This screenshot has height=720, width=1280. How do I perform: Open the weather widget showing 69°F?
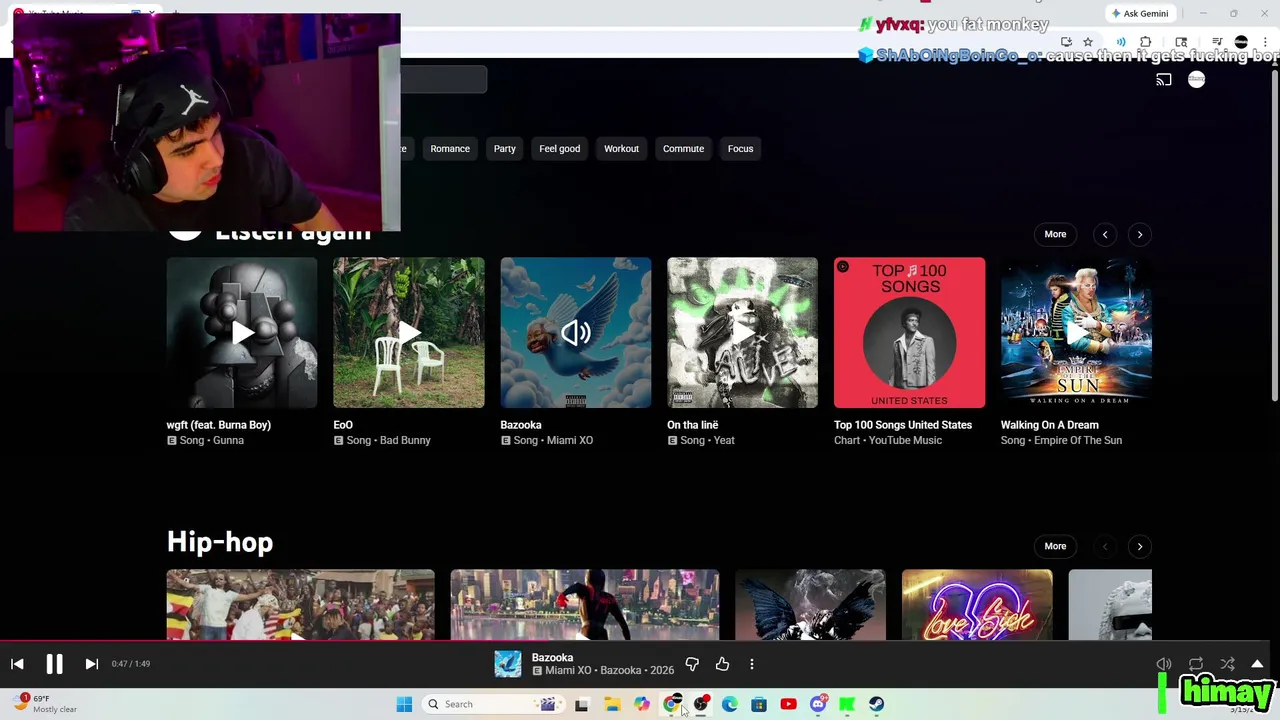point(45,704)
